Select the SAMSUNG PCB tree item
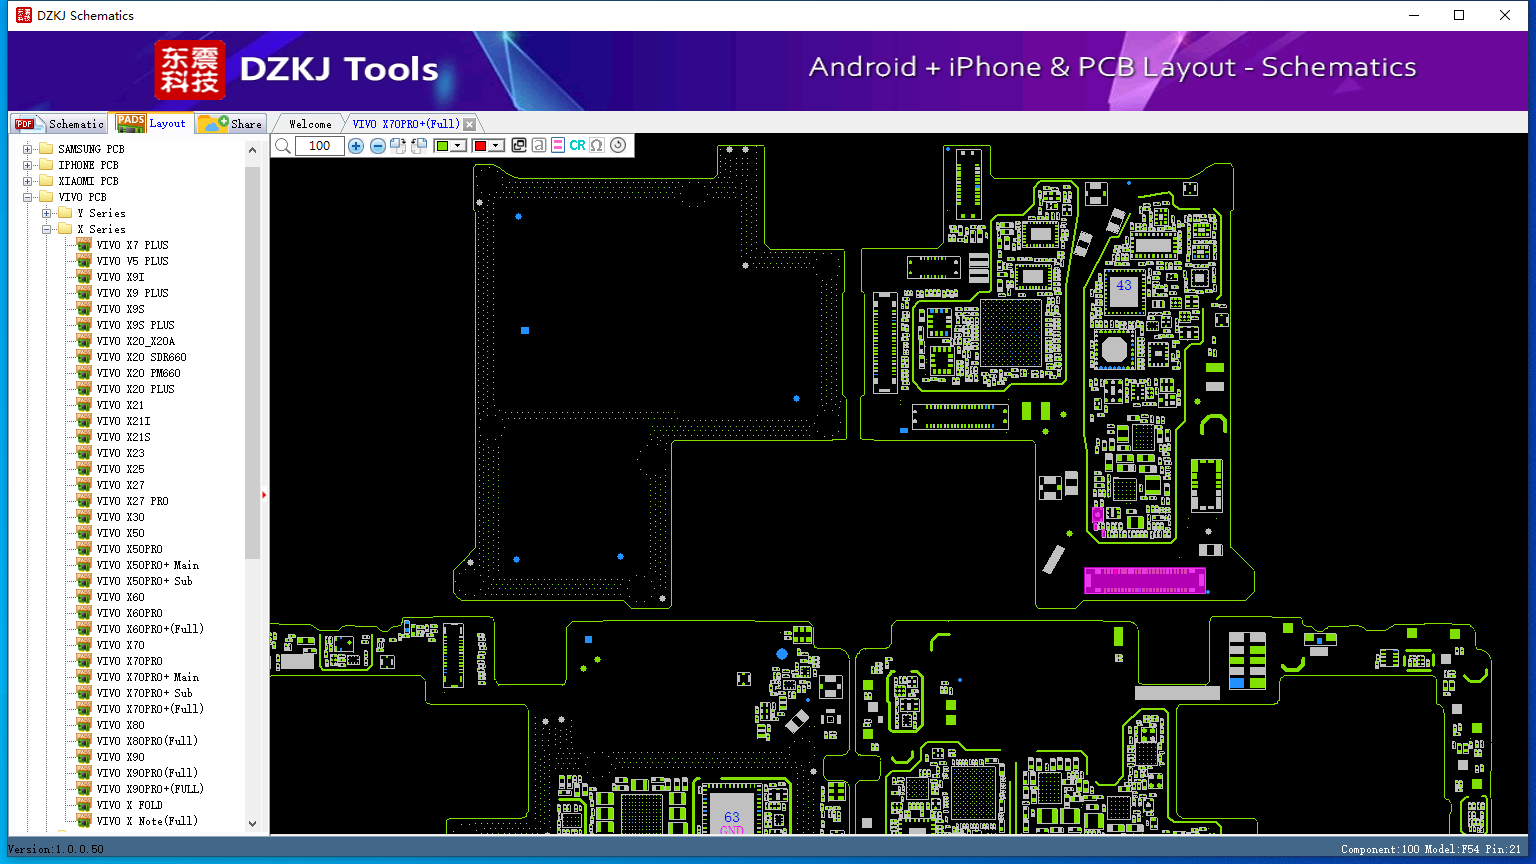 click(91, 149)
